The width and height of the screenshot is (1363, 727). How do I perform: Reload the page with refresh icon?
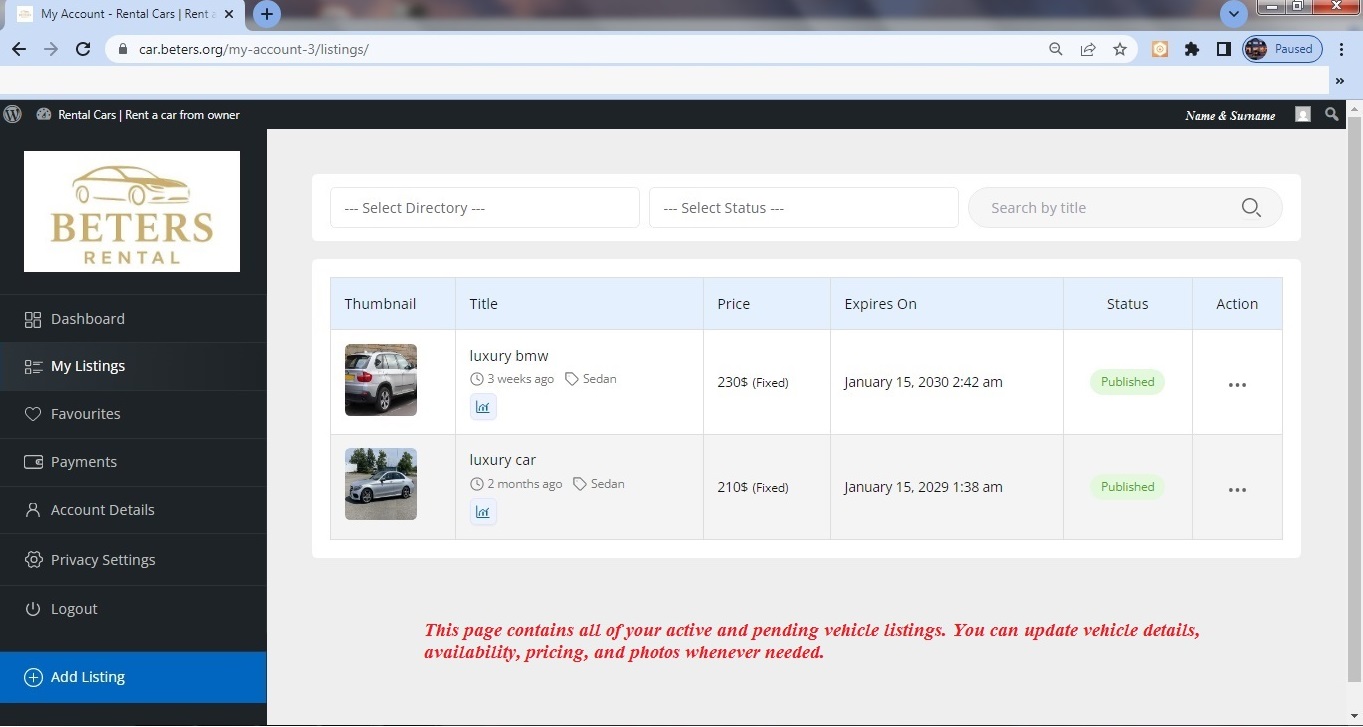(x=83, y=49)
